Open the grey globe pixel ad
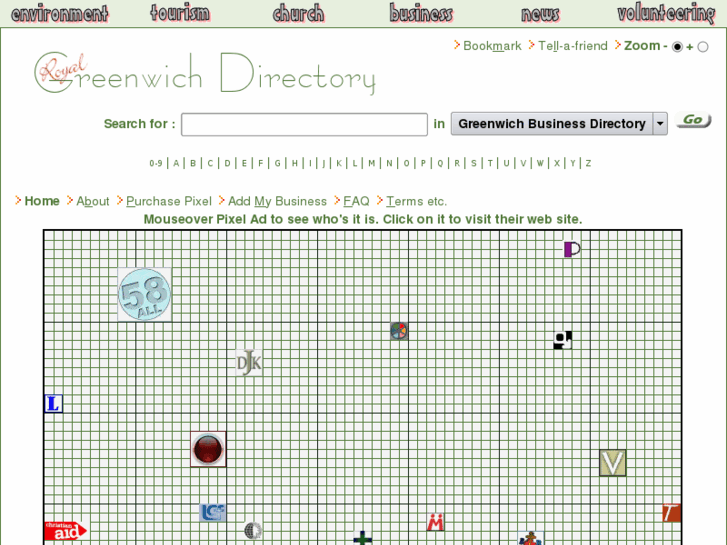The height and width of the screenshot is (545, 727). point(253,530)
